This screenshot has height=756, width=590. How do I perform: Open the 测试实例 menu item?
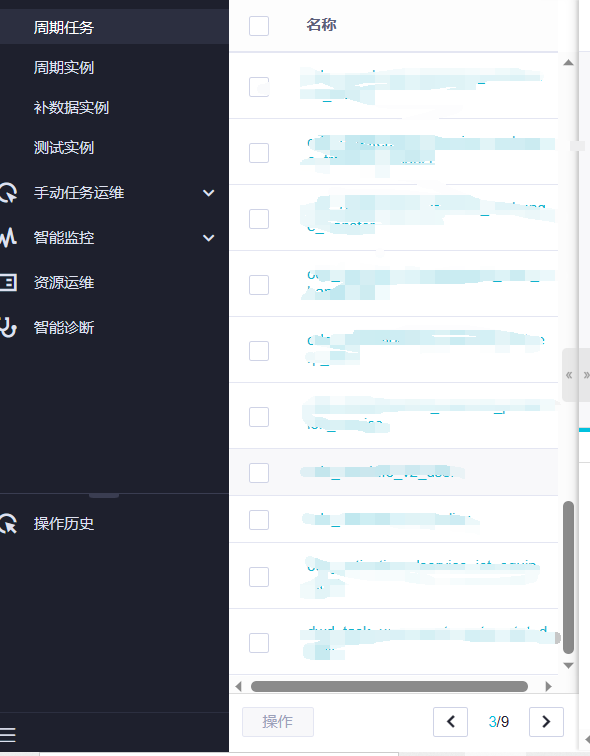[64, 148]
